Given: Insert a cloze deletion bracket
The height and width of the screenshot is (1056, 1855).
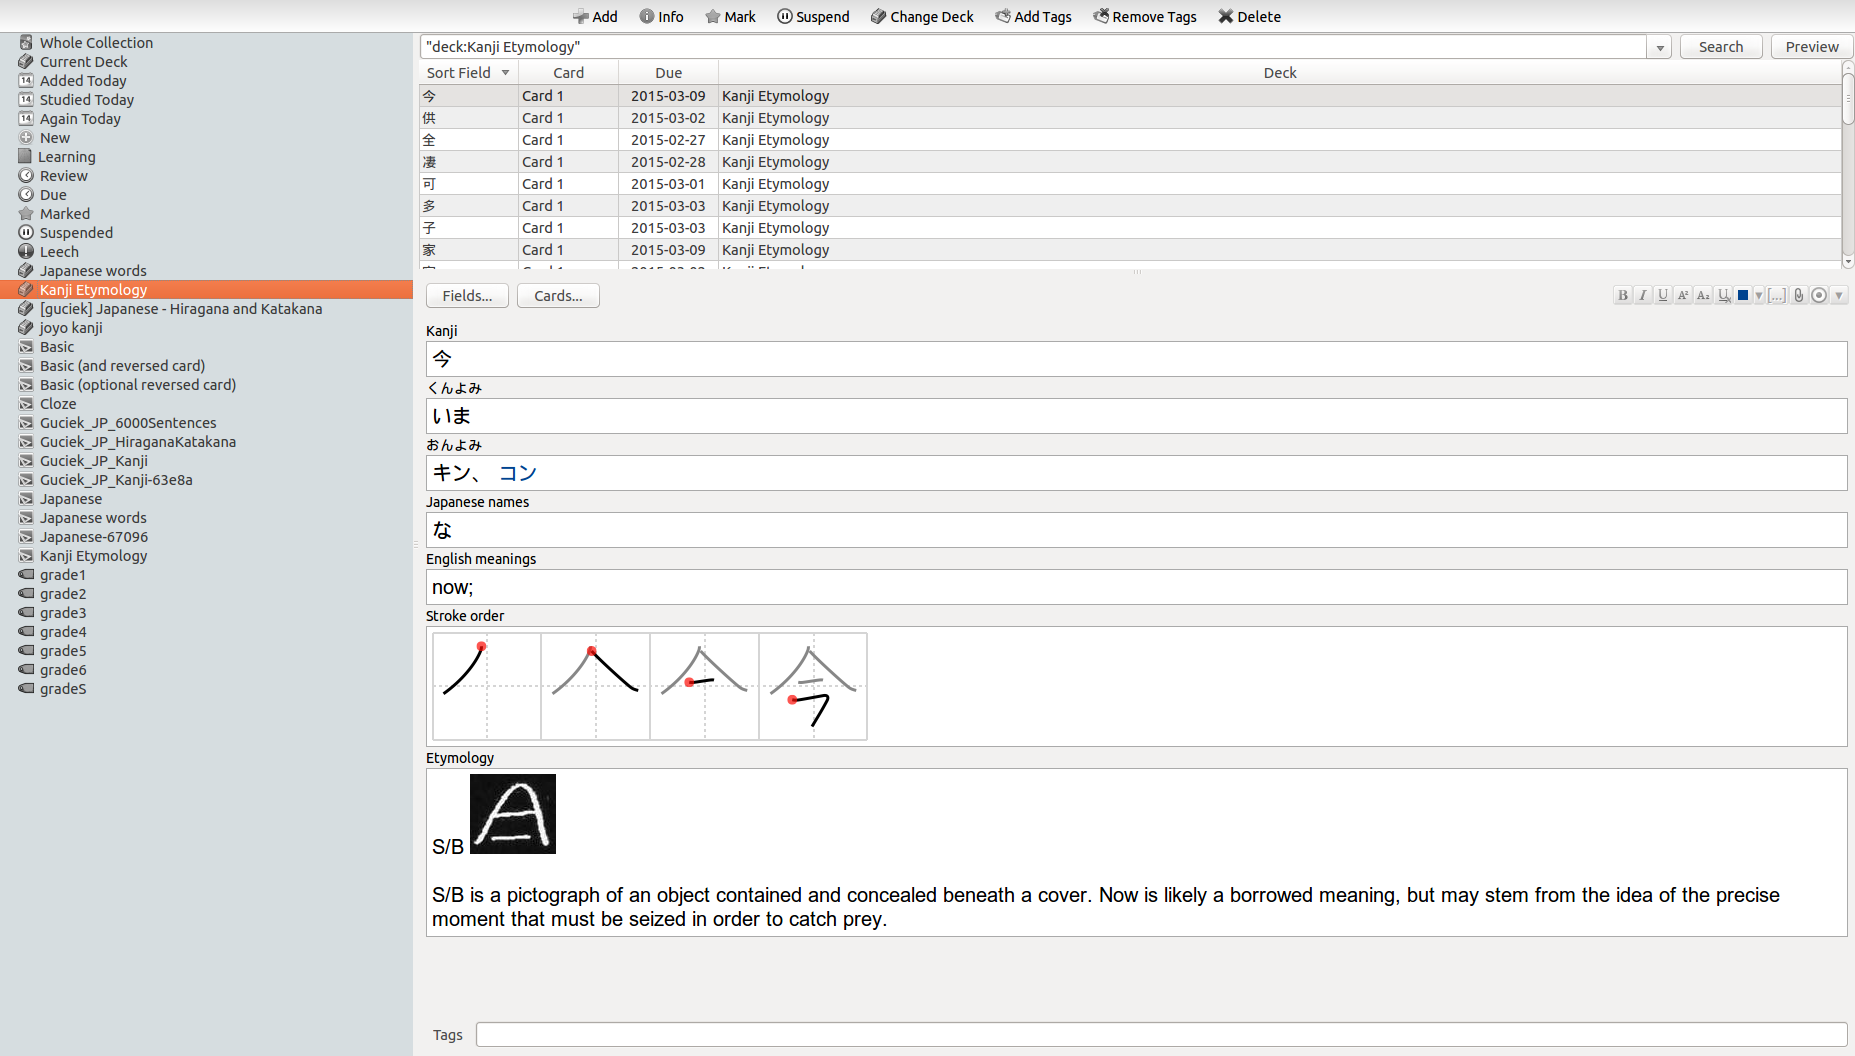Looking at the screenshot, I should 1777,295.
